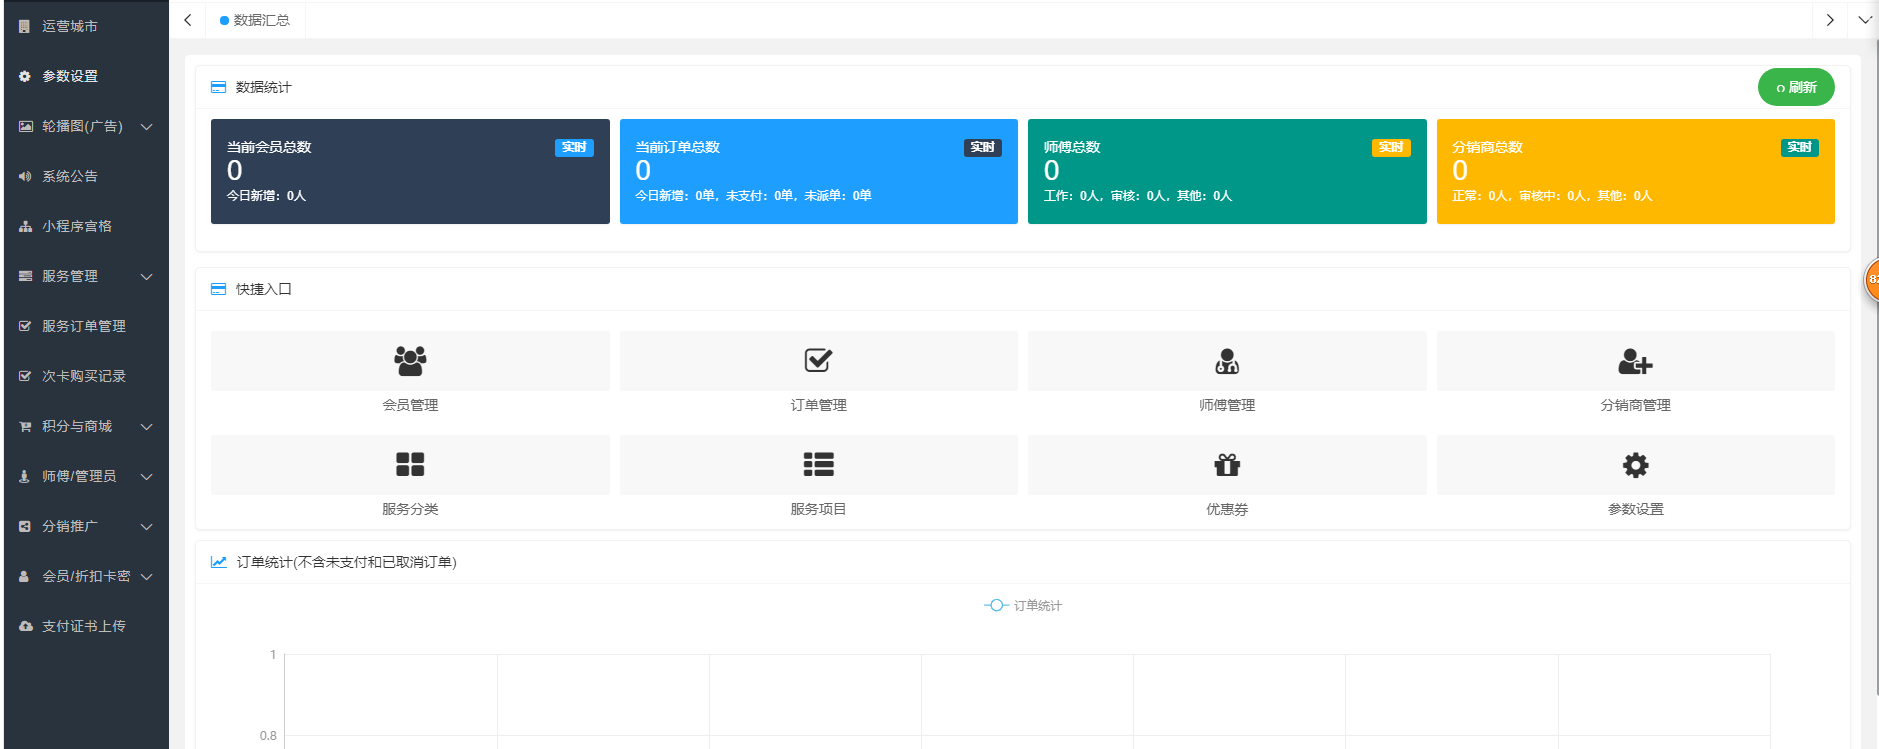
Task: Open 运营城市 in the sidebar
Action: pyautogui.click(x=86, y=26)
